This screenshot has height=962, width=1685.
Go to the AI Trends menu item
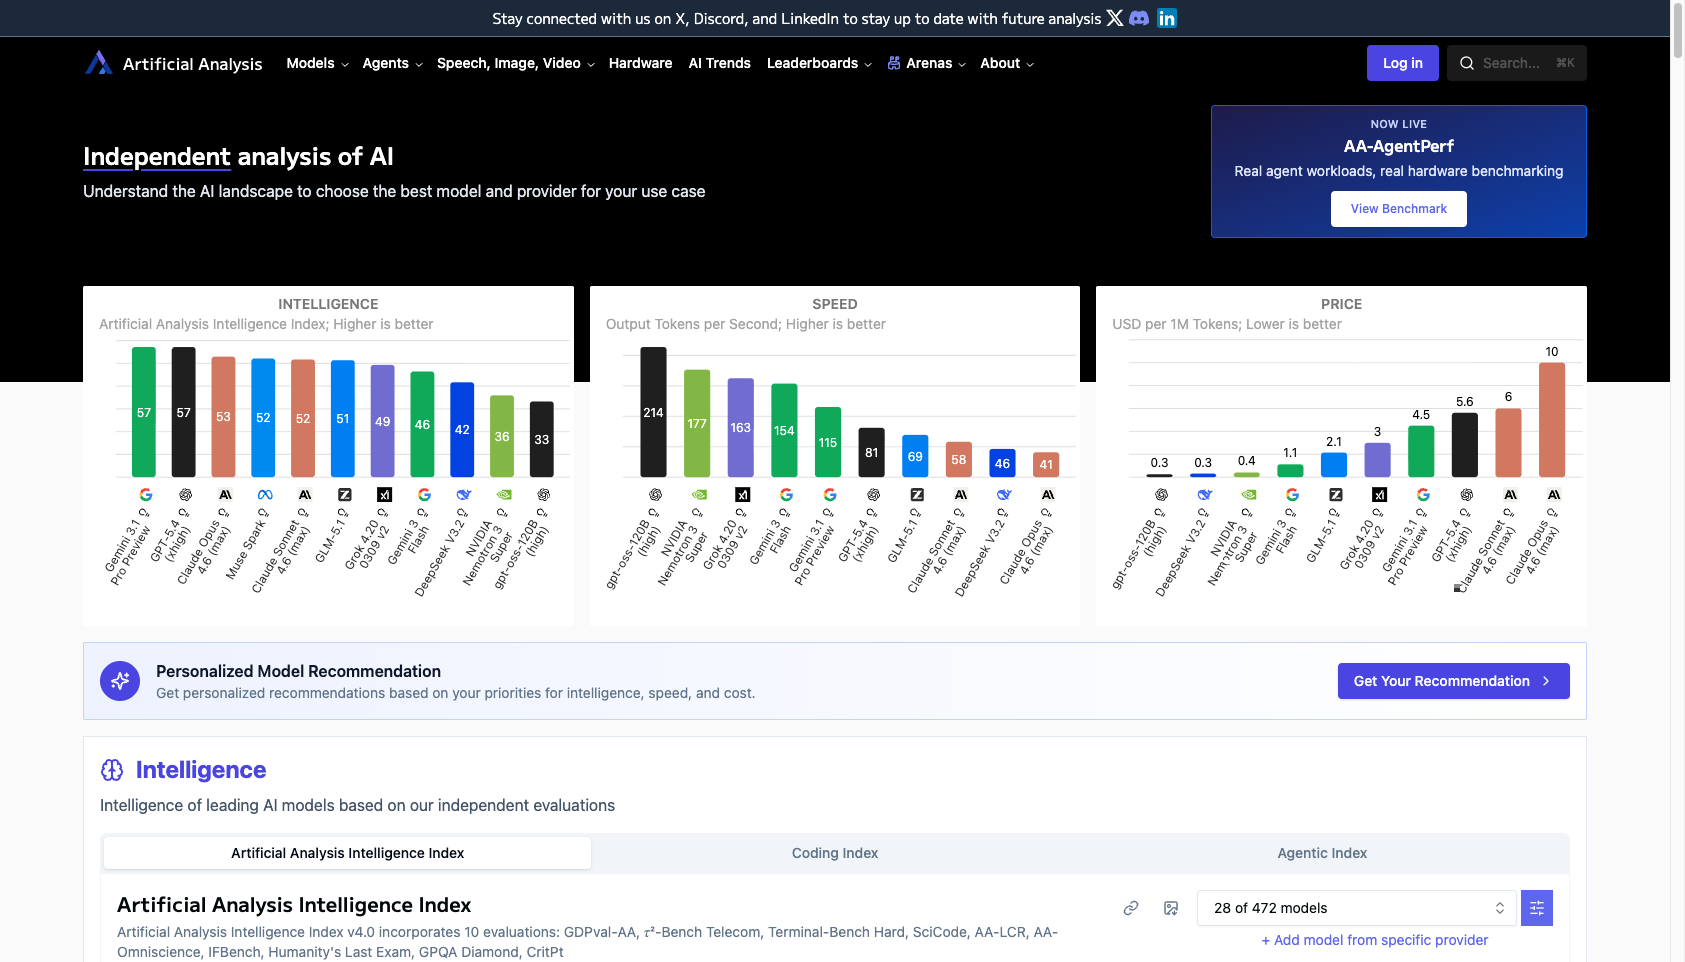[x=719, y=63]
